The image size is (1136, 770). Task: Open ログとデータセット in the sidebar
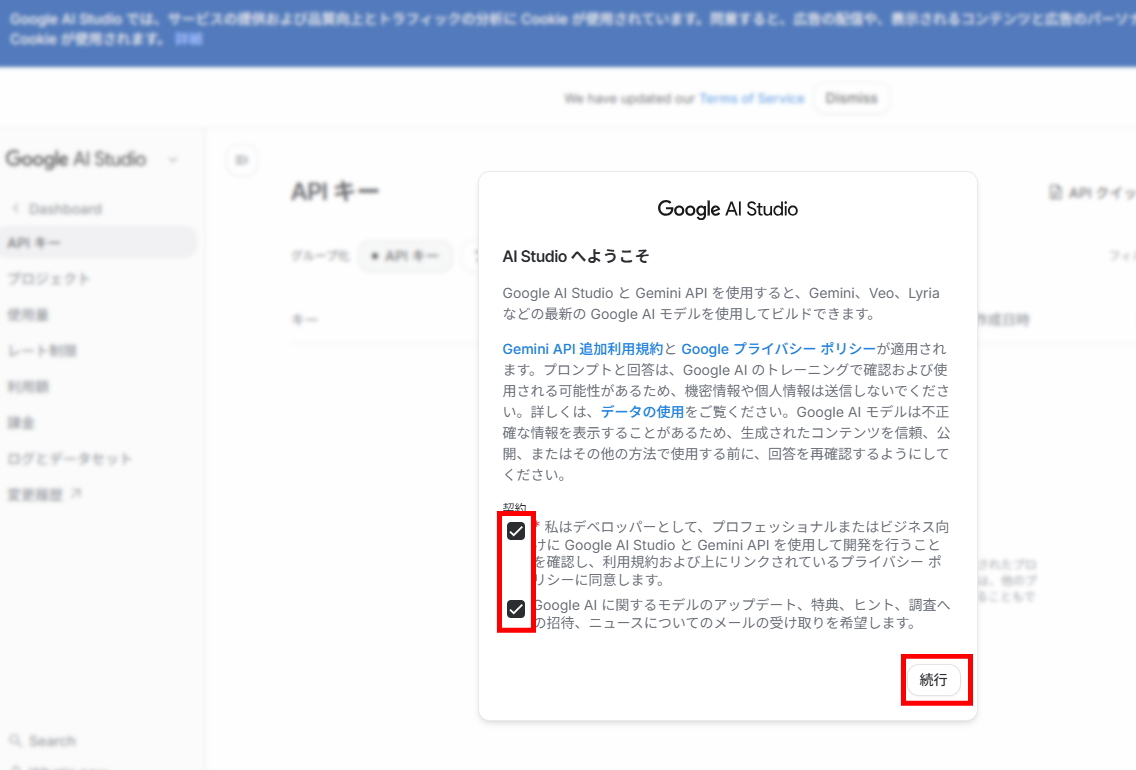coord(69,459)
